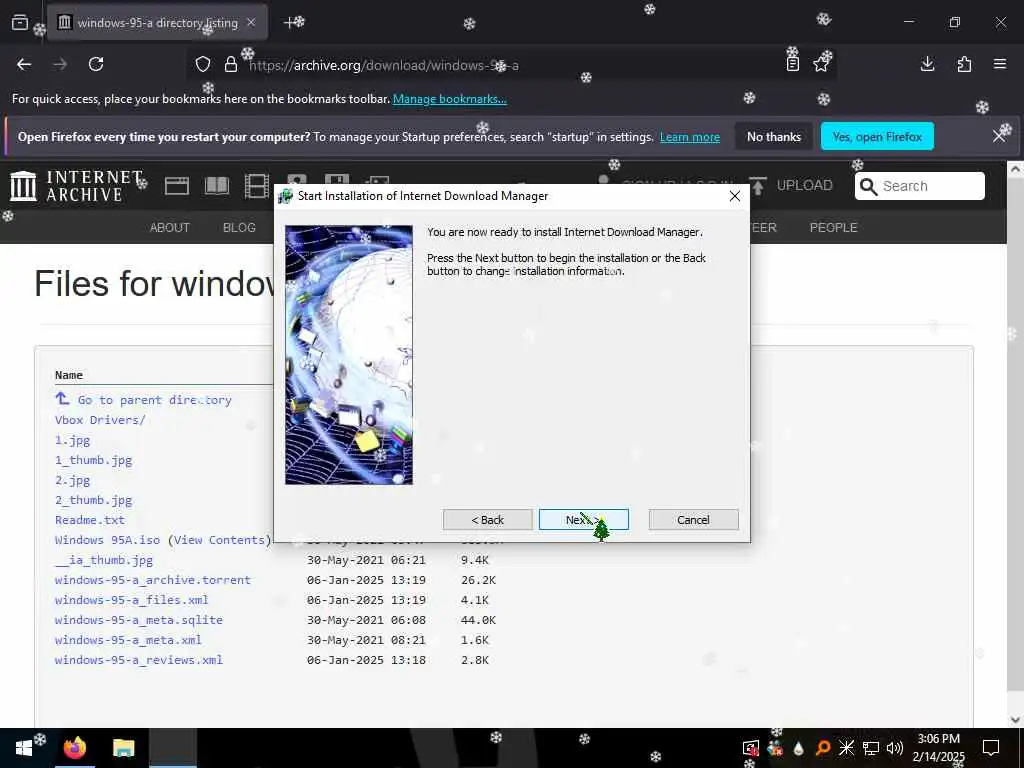The width and height of the screenshot is (1024, 768).
Task: Open the Internet Archive Video film icon
Action: [257, 186]
